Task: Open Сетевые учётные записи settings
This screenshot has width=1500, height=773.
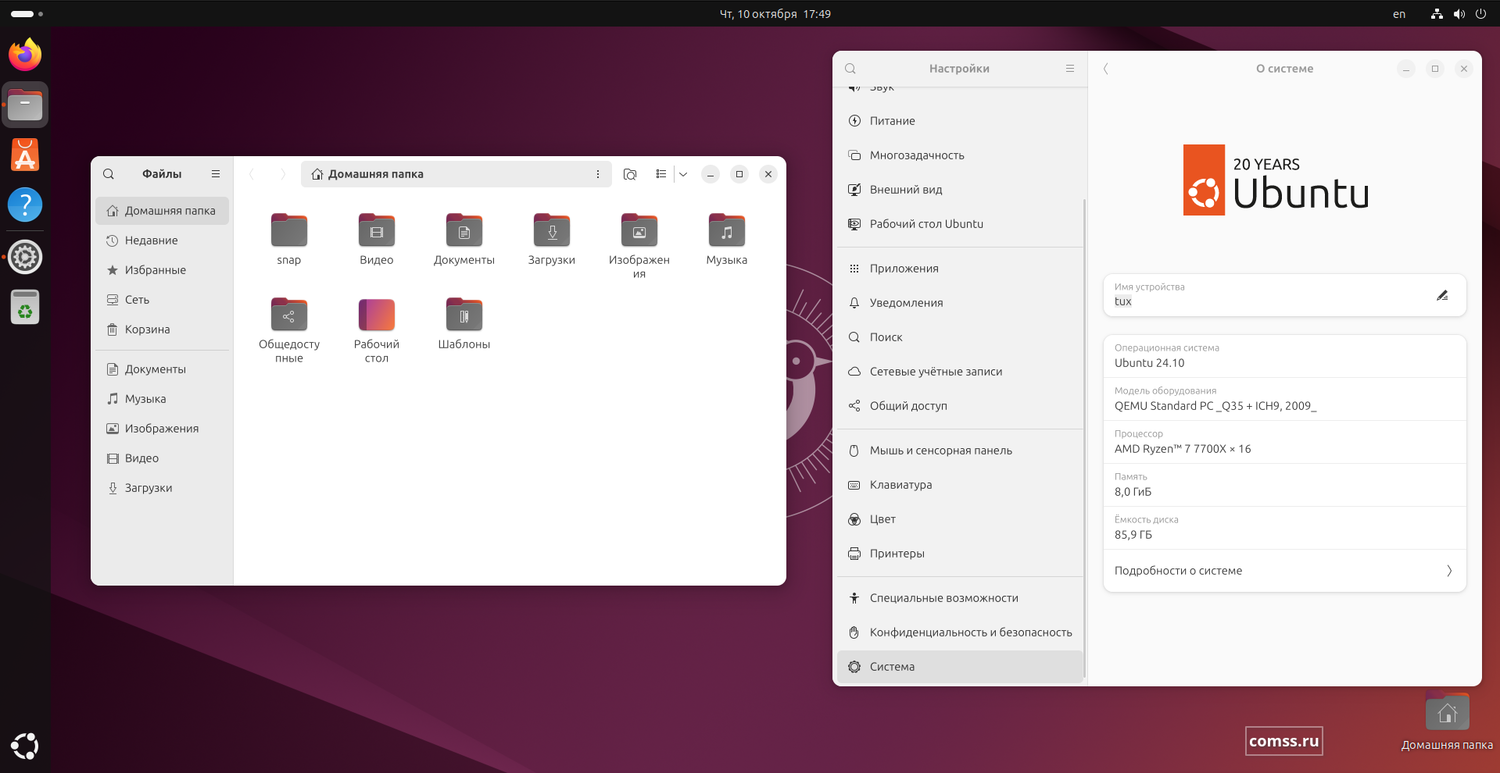Action: (x=960, y=372)
